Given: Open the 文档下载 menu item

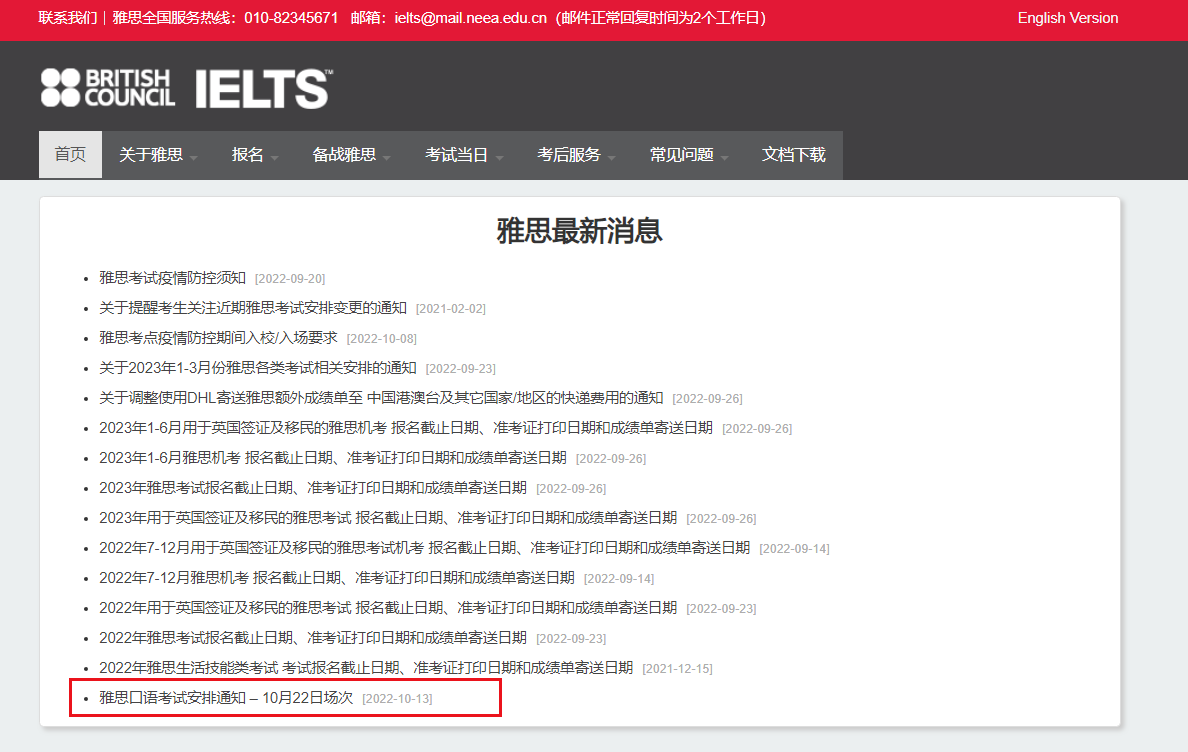Looking at the screenshot, I should [x=793, y=154].
